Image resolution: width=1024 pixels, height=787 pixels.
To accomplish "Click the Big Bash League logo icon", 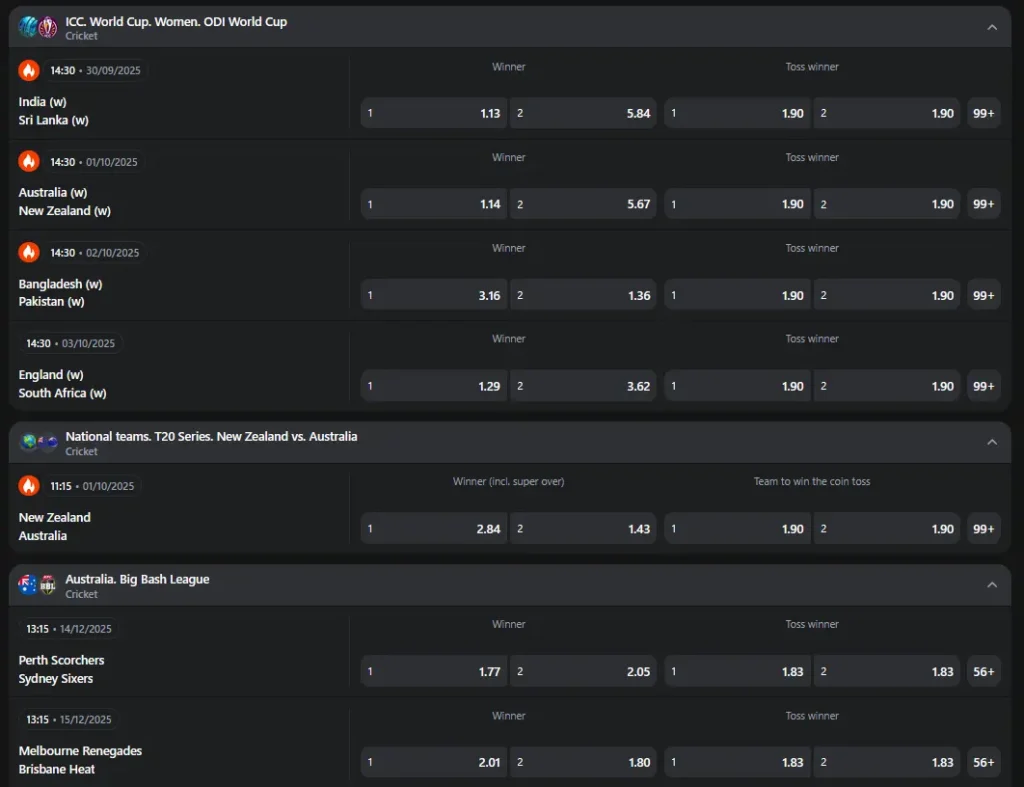I will click(37, 585).
